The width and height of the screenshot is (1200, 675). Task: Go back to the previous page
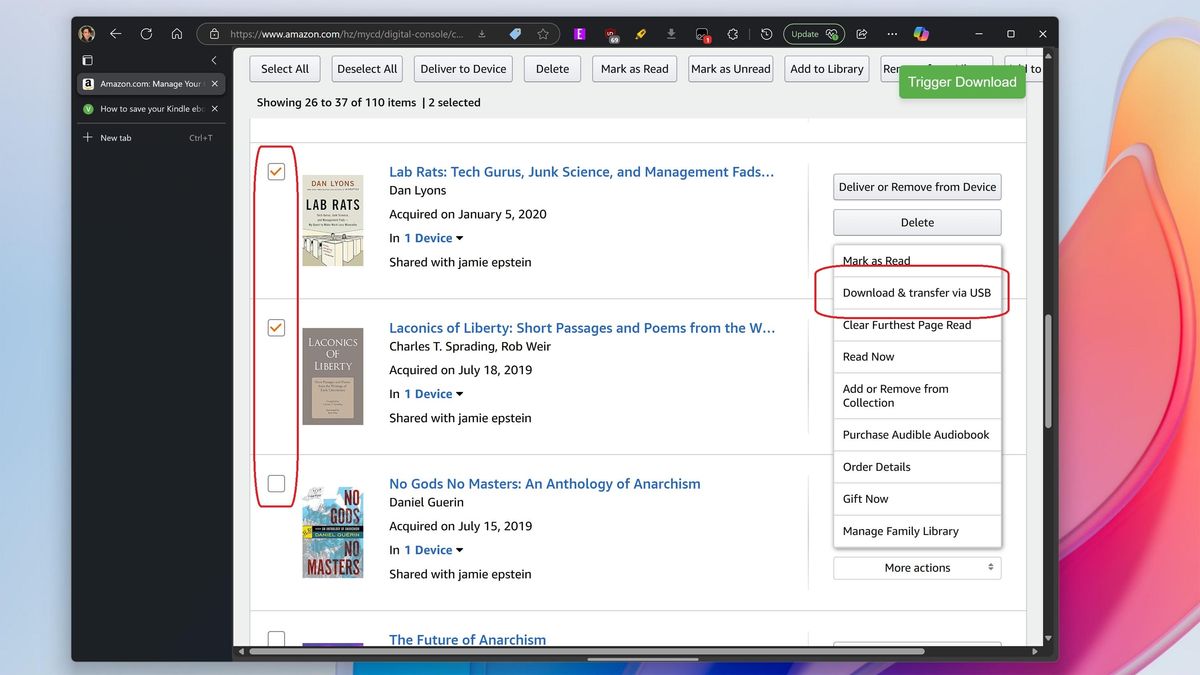point(116,33)
